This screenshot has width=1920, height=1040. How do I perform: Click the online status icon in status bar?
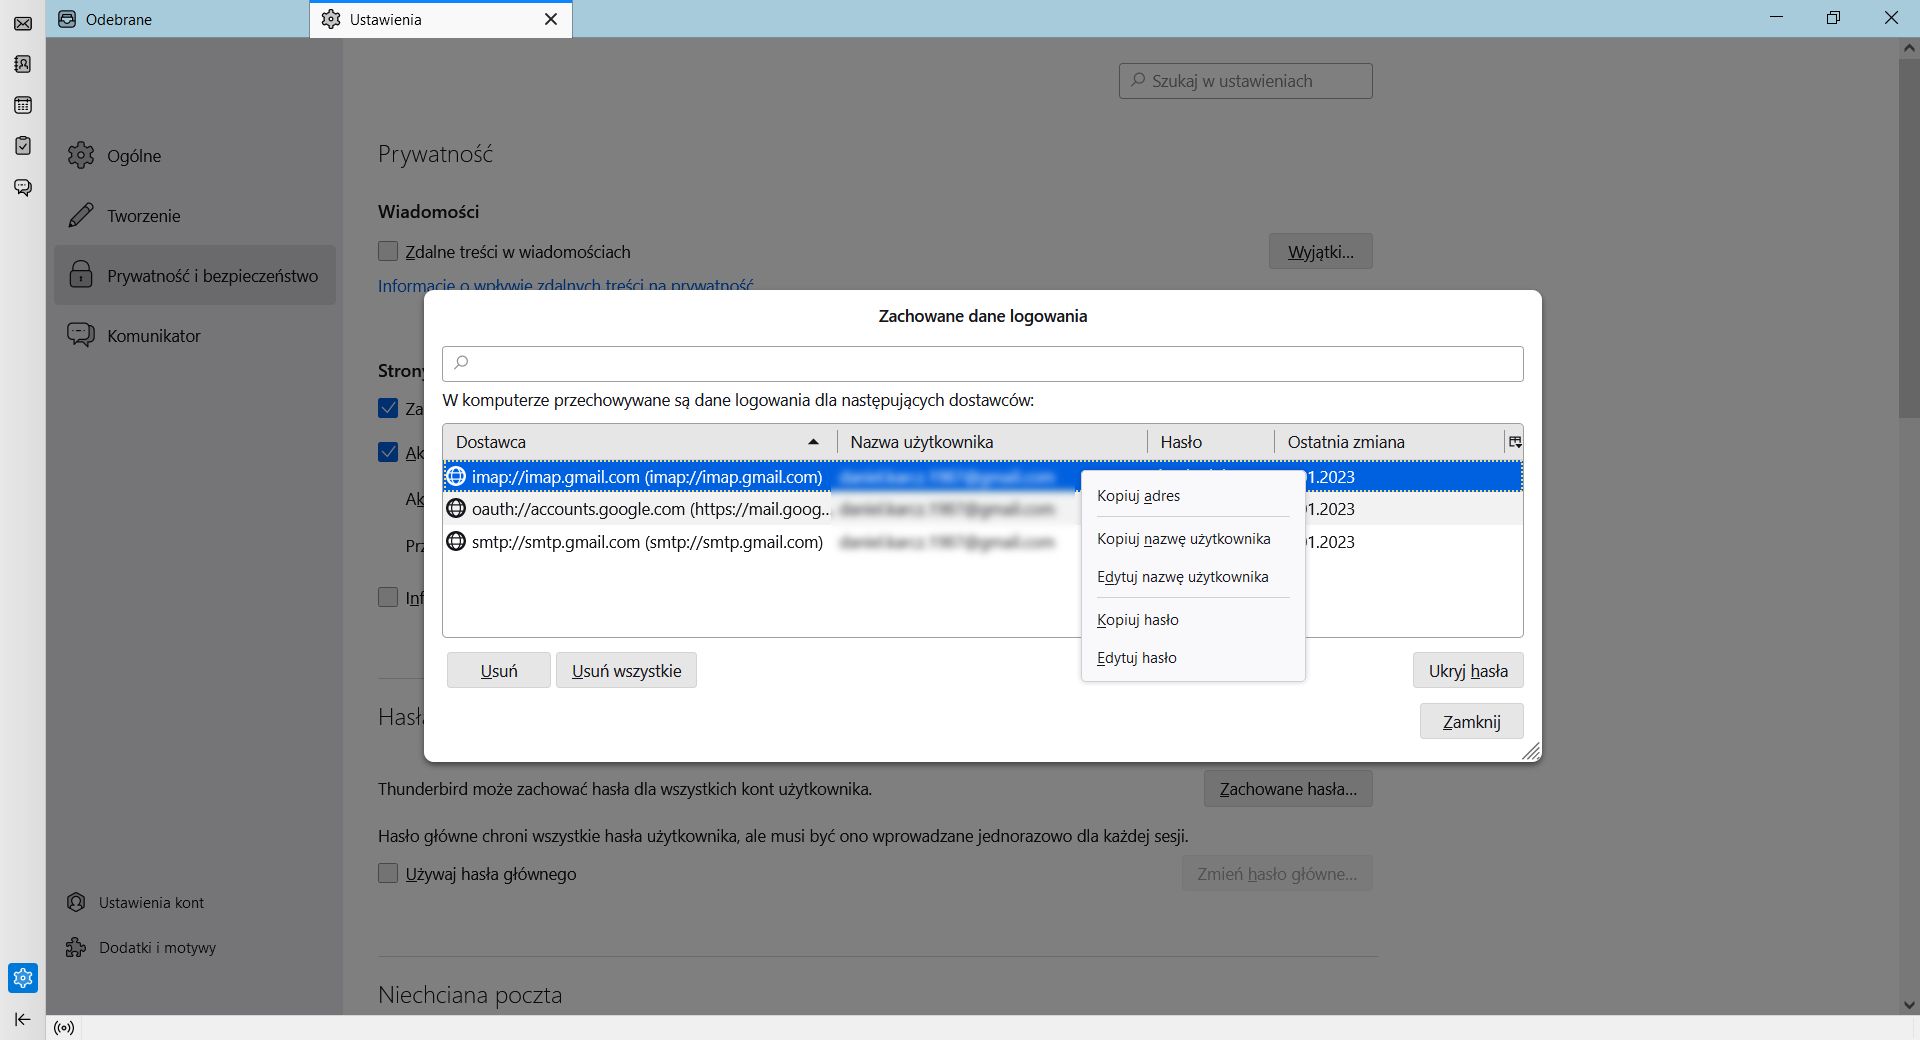tap(64, 1028)
